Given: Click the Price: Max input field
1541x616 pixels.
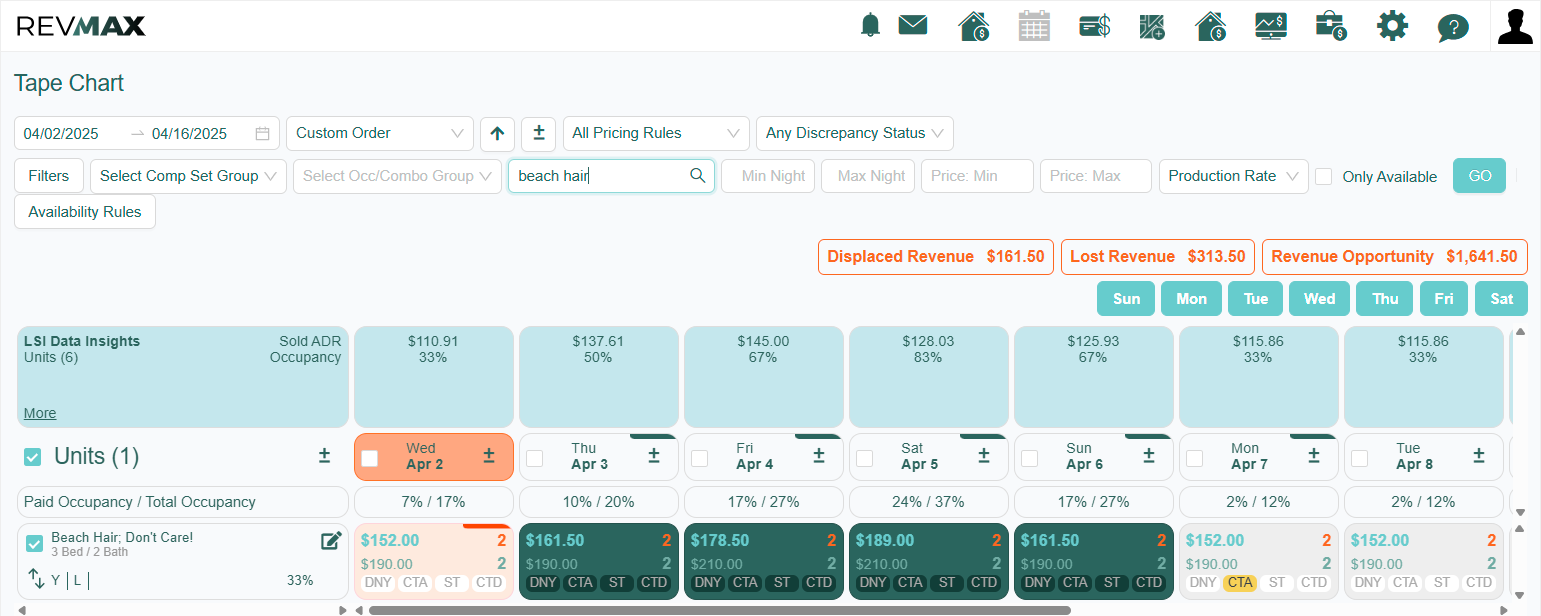Looking at the screenshot, I should tap(1096, 176).
